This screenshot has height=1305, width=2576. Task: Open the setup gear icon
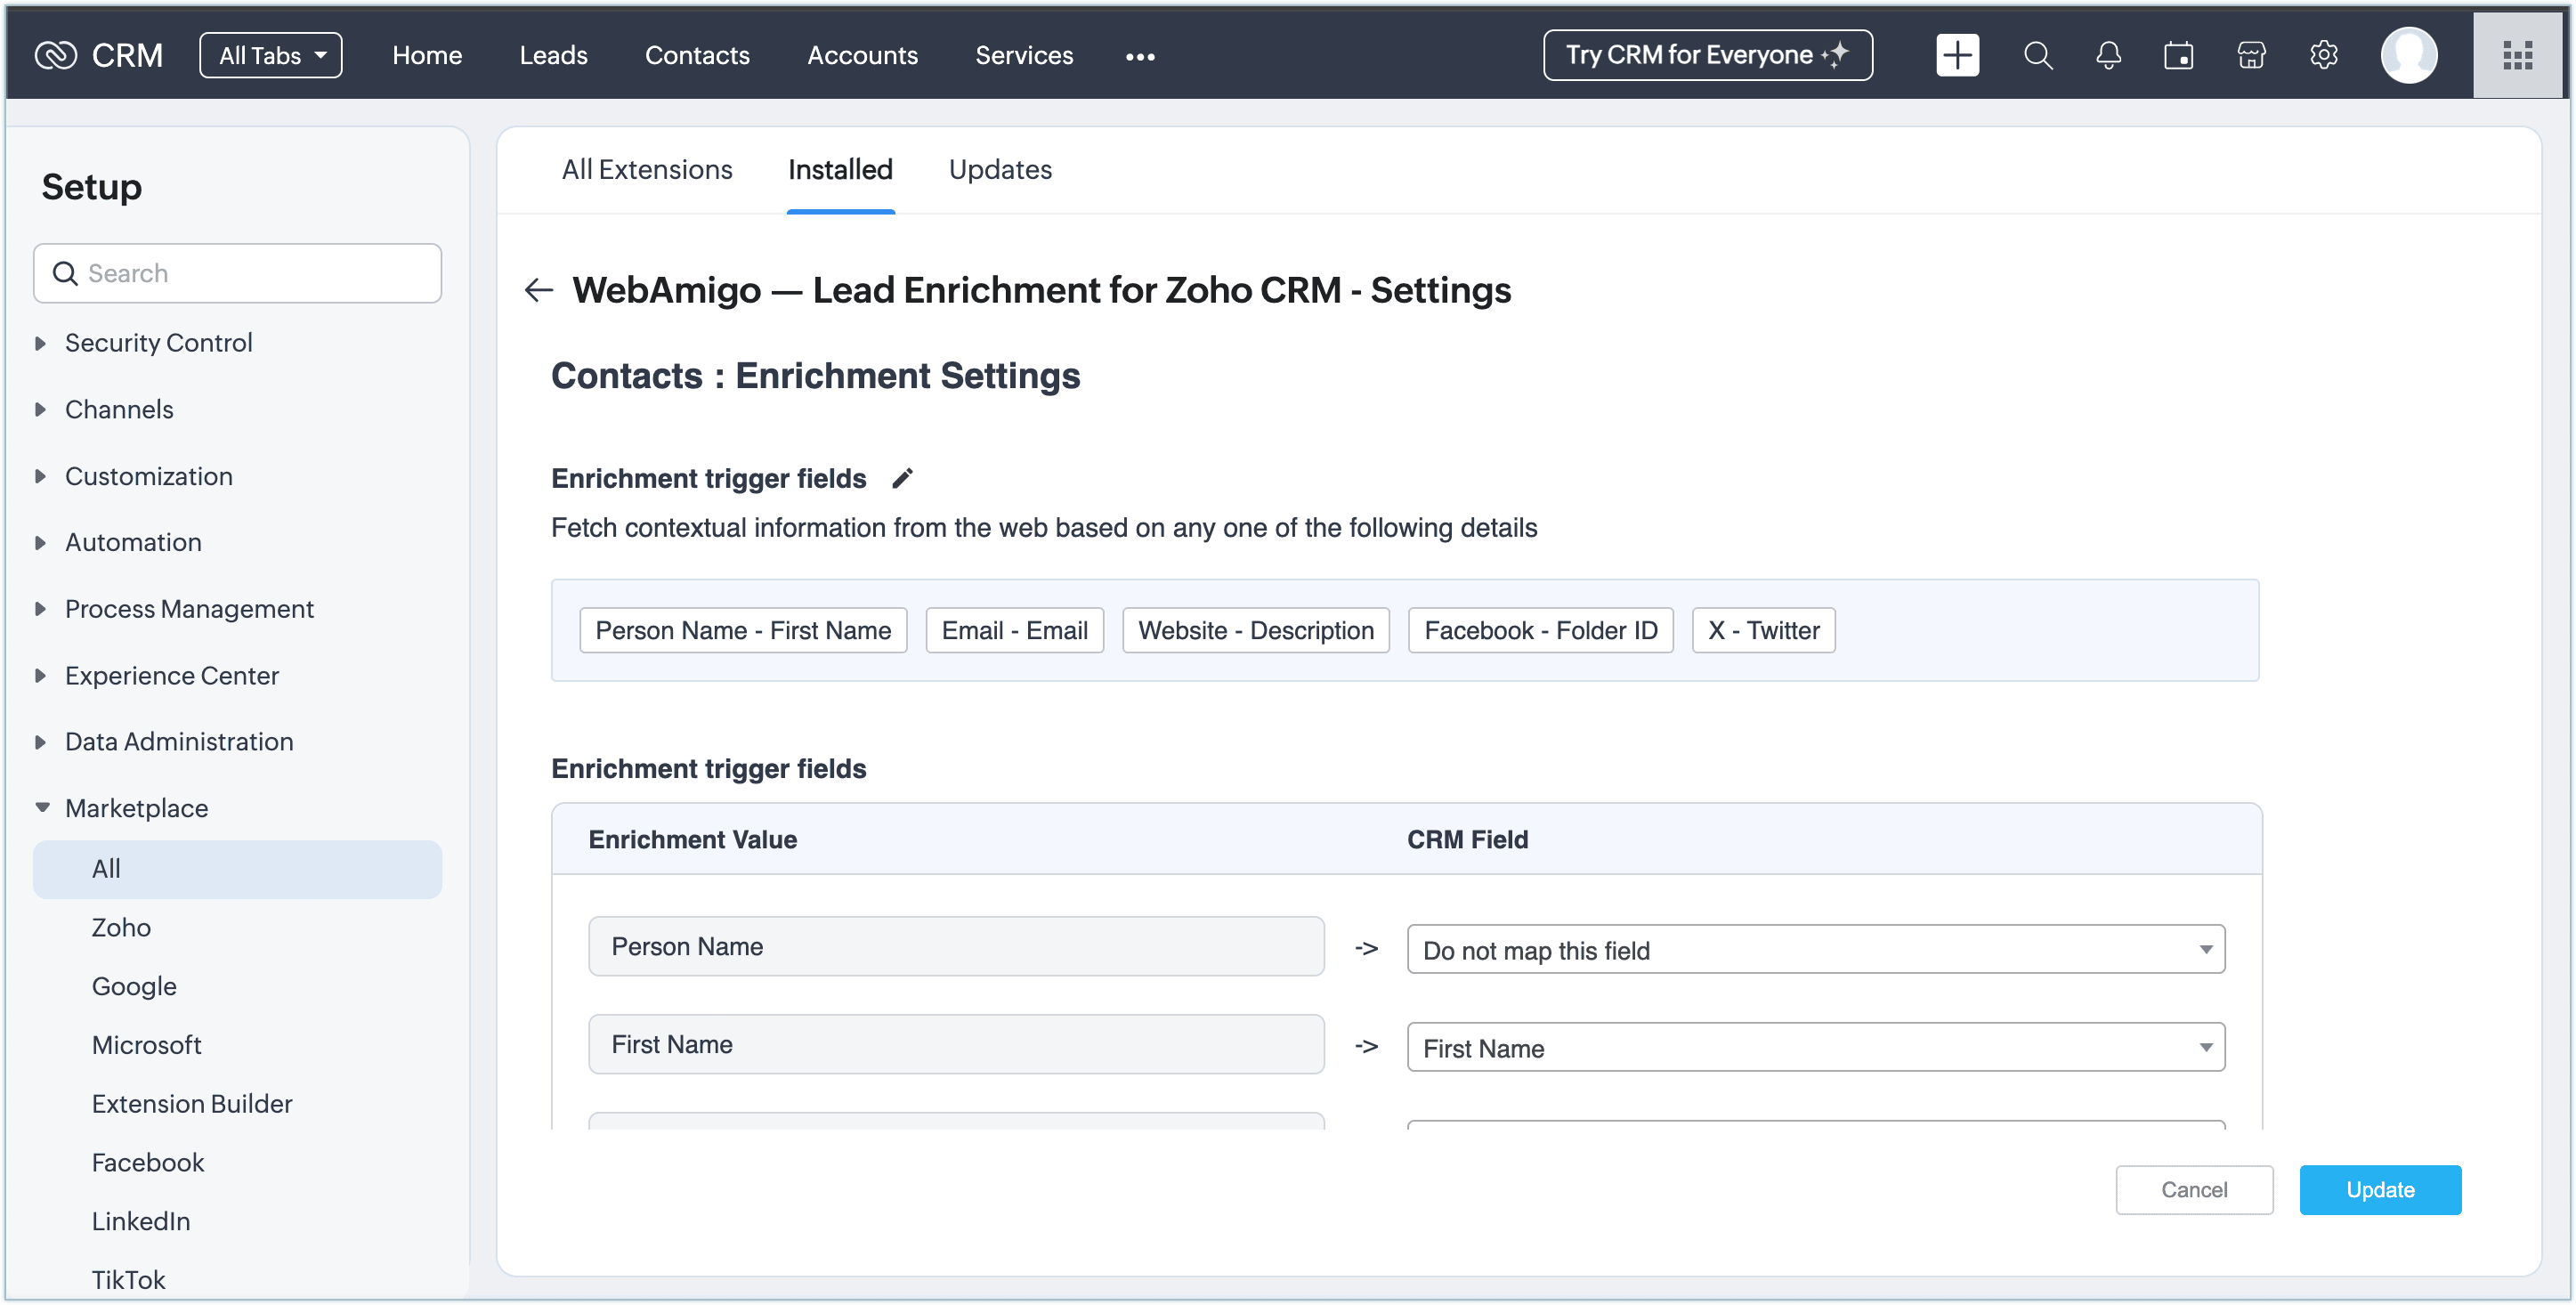(2323, 56)
